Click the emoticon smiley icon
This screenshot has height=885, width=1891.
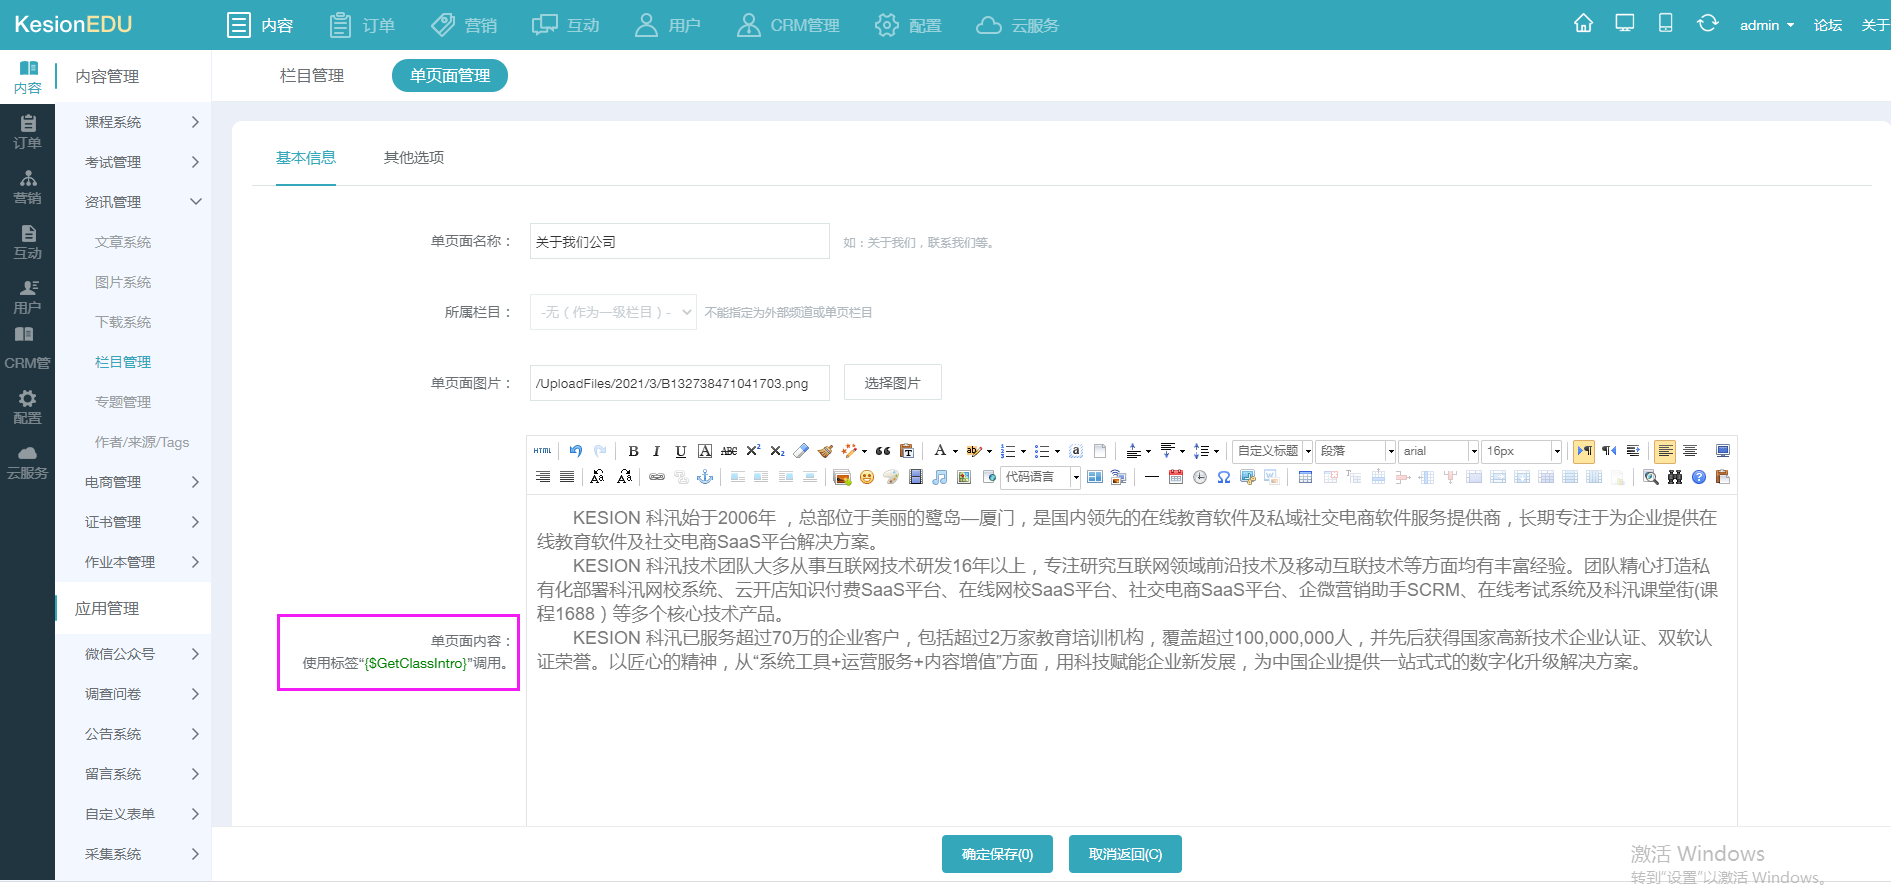pos(867,477)
